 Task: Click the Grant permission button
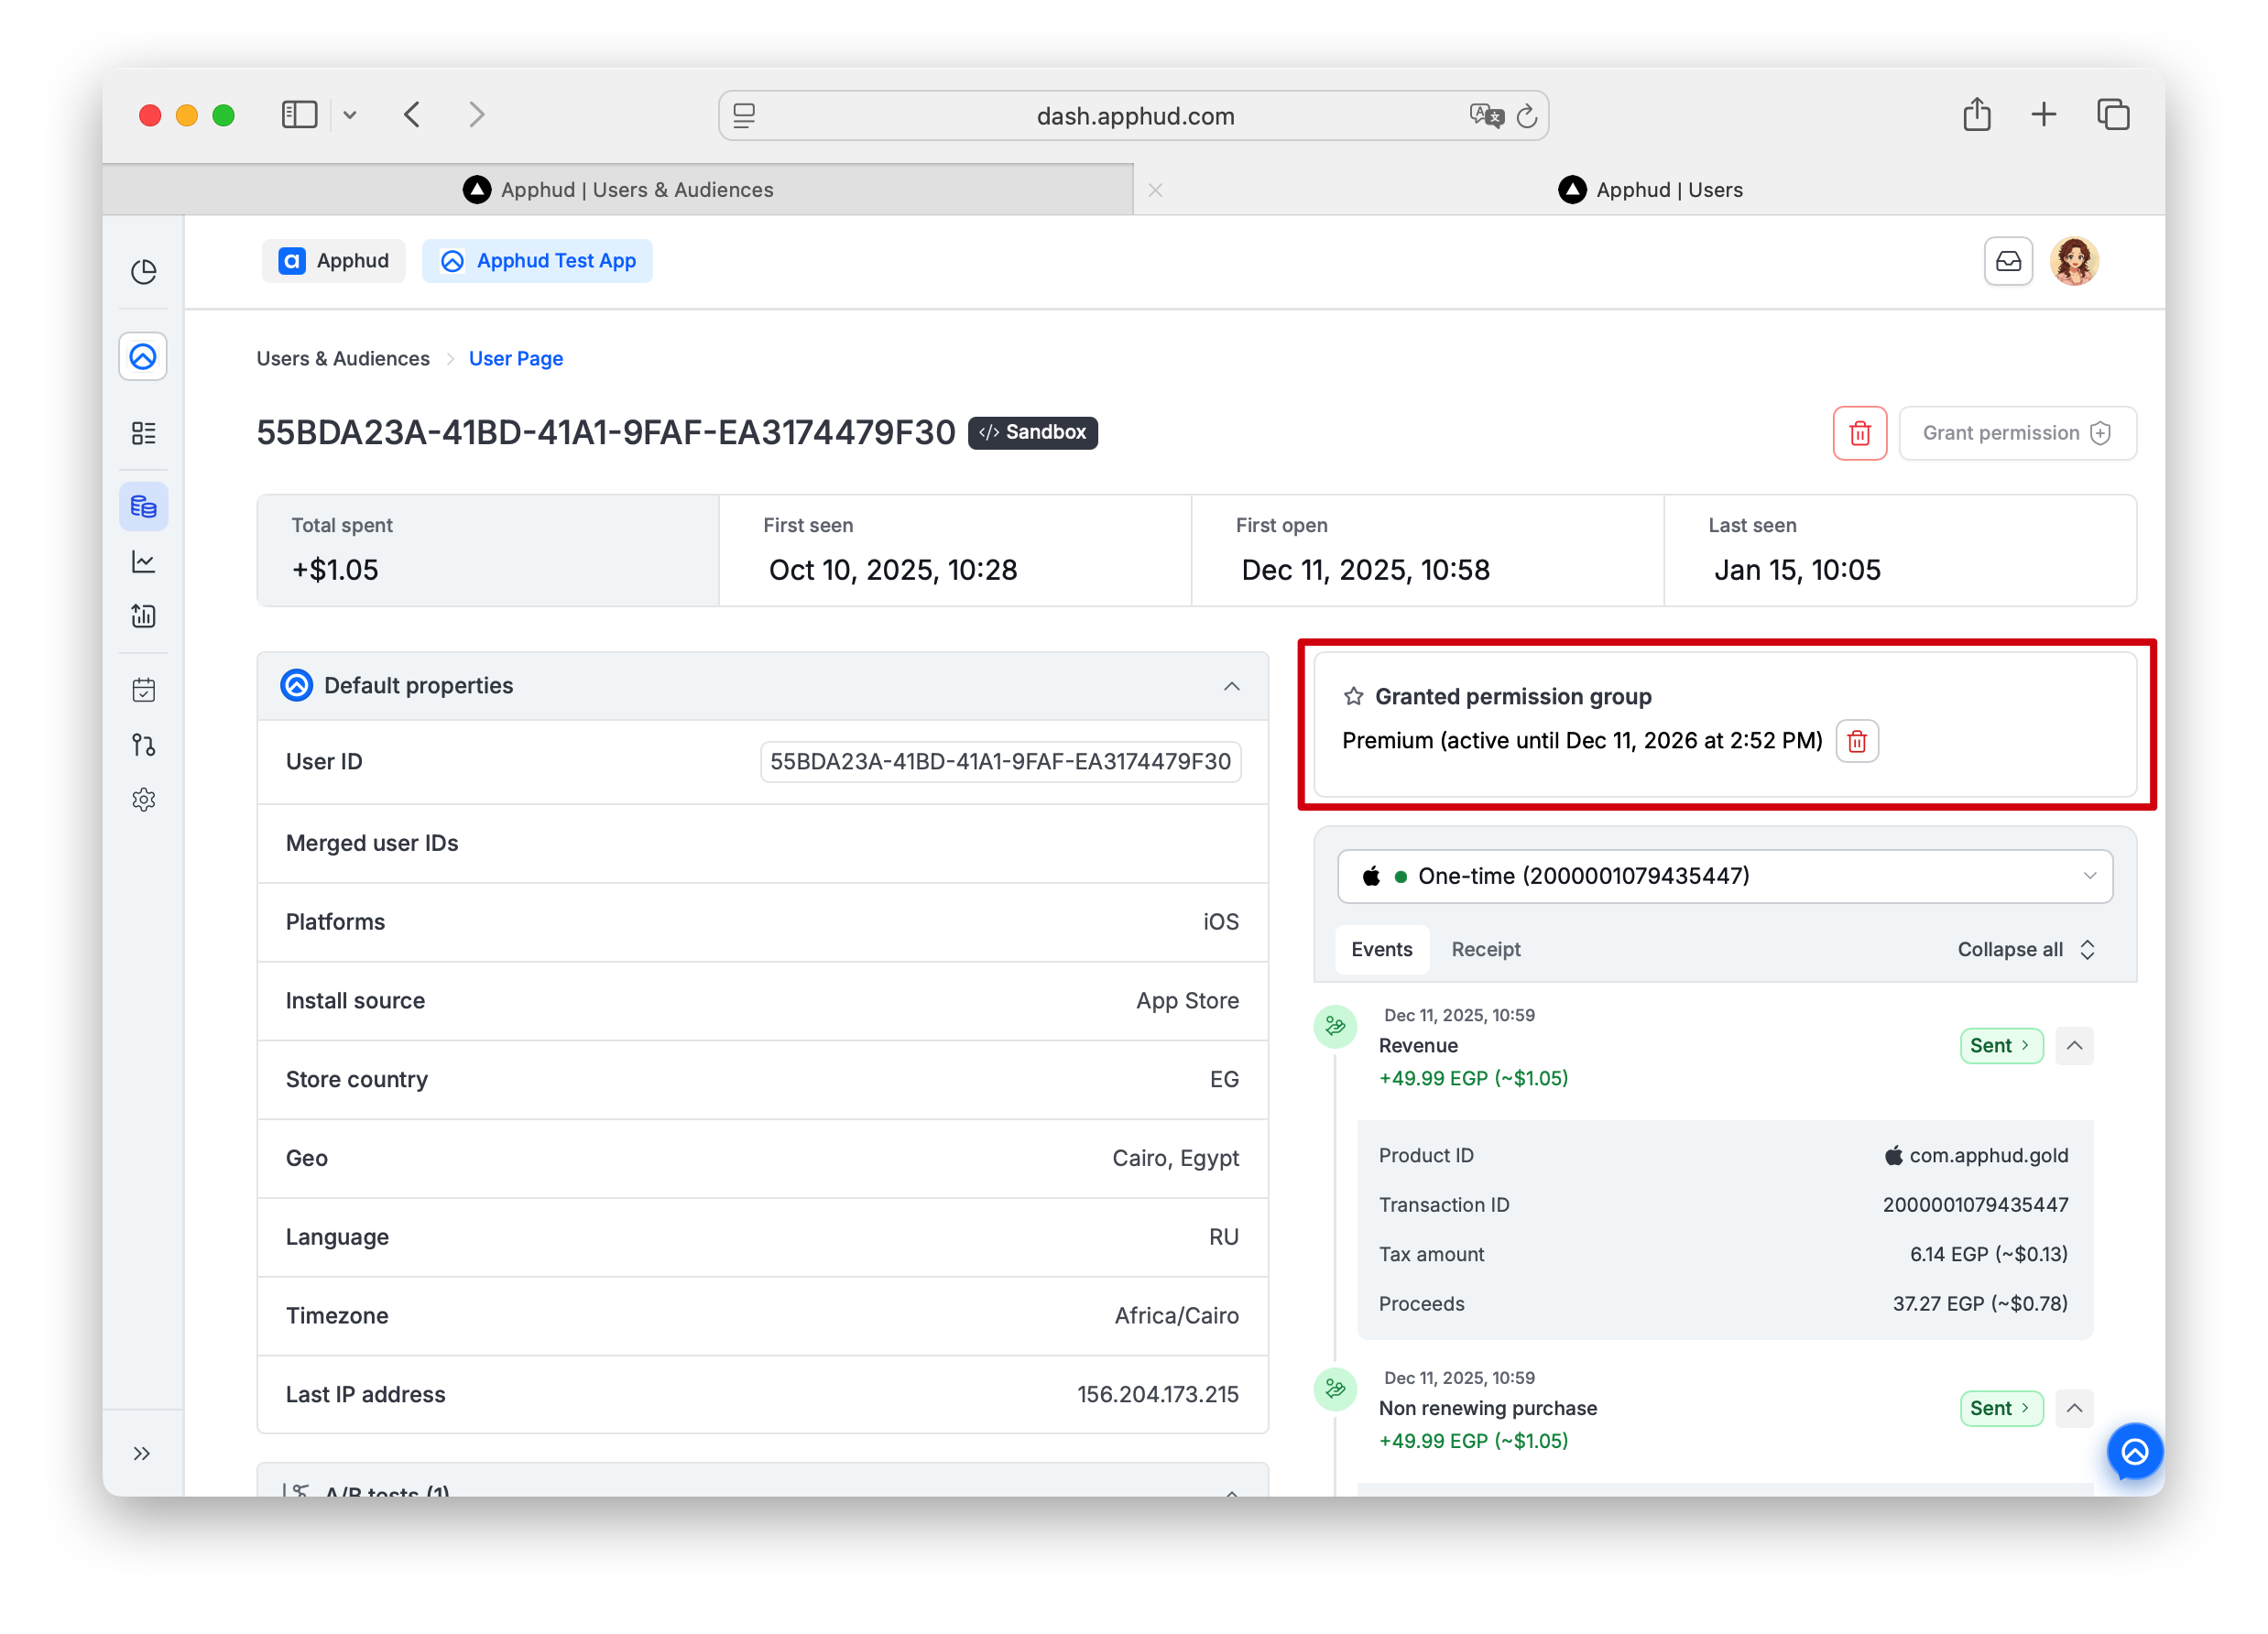pos(2017,433)
